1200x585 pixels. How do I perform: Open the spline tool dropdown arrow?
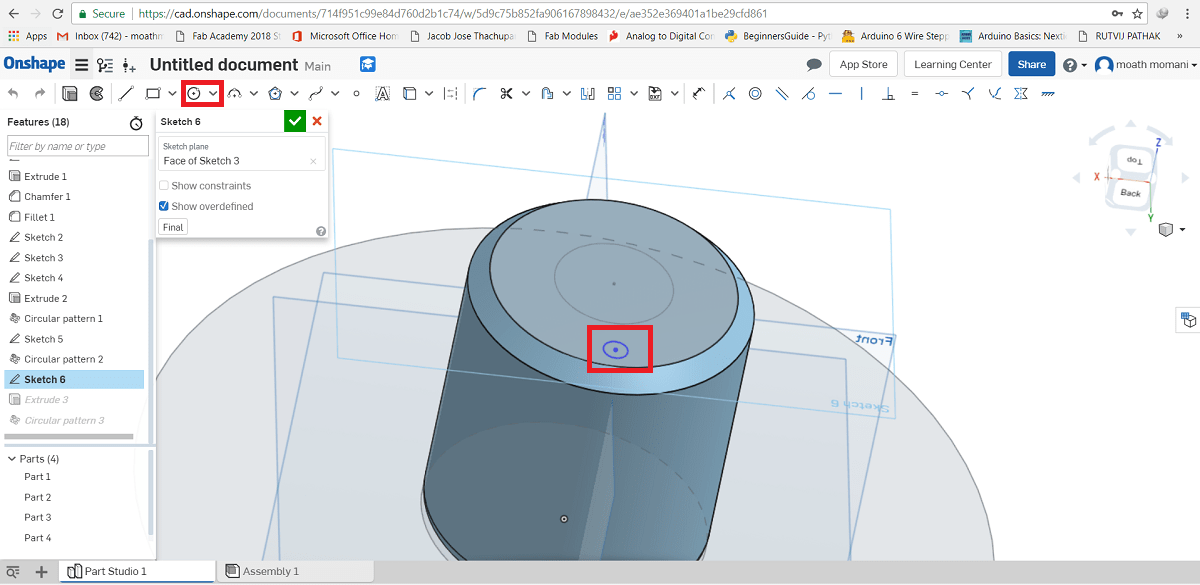click(335, 94)
